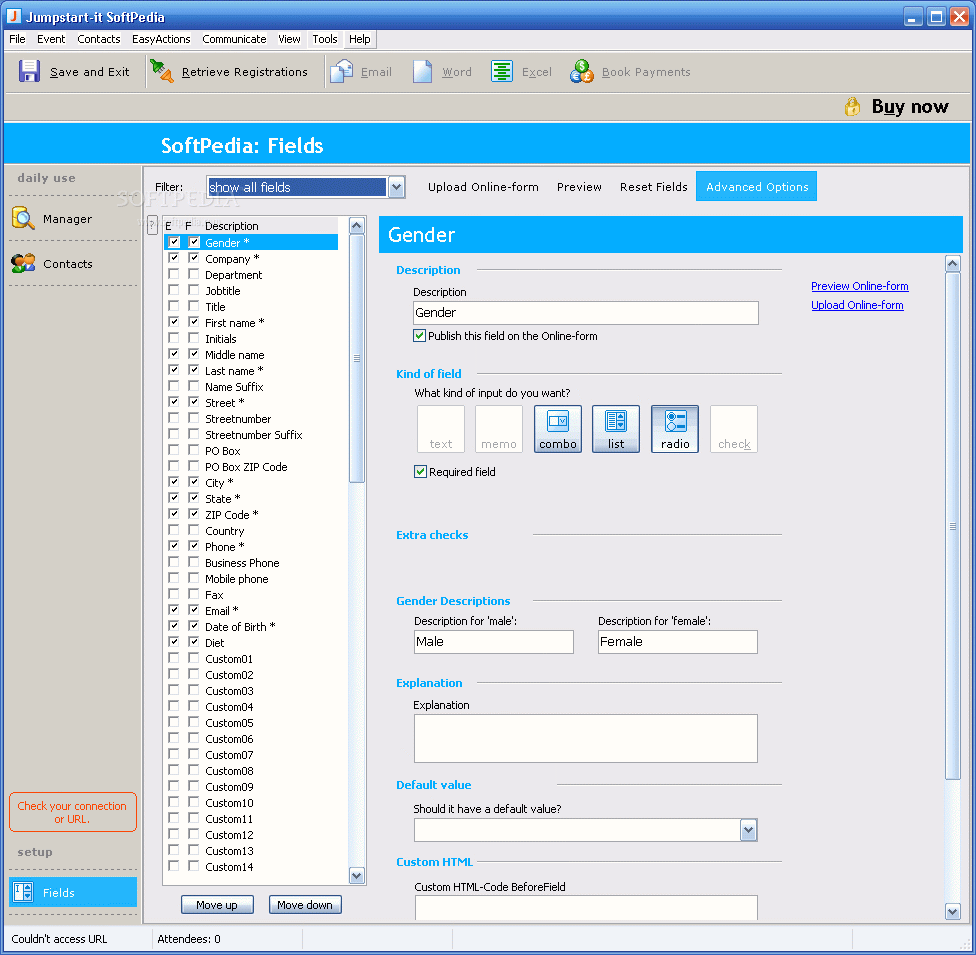
Task: Toggle the E checkbox for Company
Action: pos(174,258)
